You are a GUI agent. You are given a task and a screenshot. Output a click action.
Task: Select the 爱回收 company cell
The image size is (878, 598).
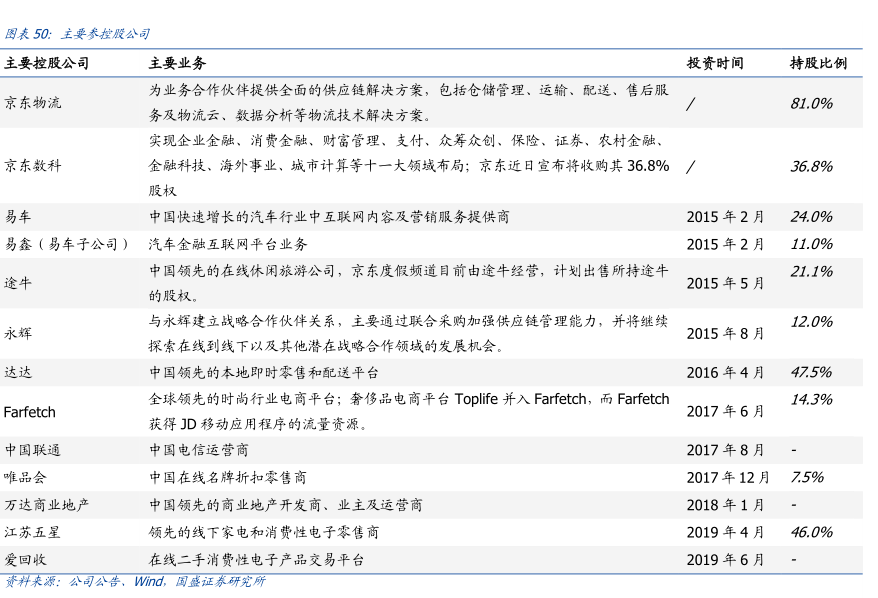point(25,560)
